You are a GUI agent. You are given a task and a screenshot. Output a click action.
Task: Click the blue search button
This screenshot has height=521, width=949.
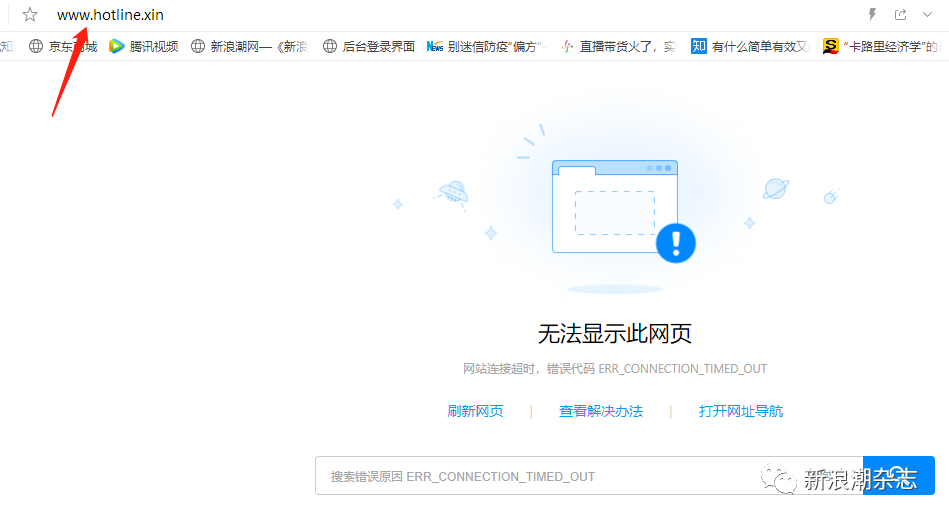click(x=899, y=476)
